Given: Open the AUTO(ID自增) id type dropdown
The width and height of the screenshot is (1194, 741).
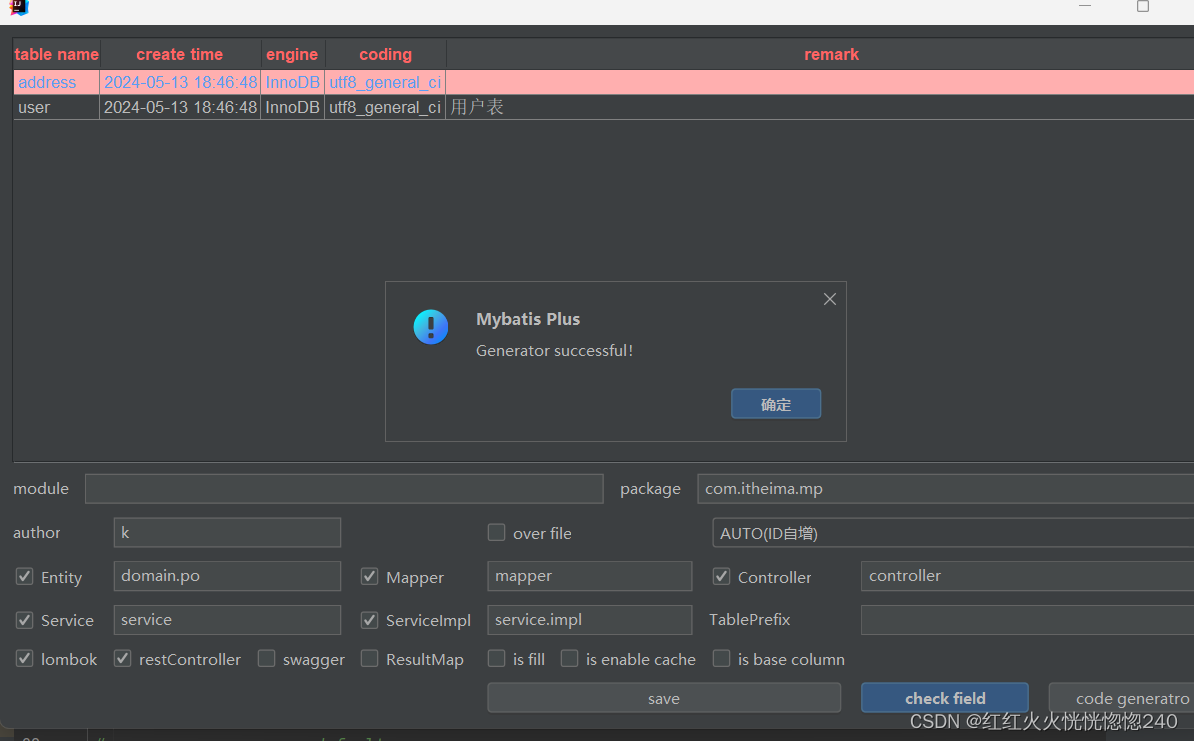Looking at the screenshot, I should [953, 533].
